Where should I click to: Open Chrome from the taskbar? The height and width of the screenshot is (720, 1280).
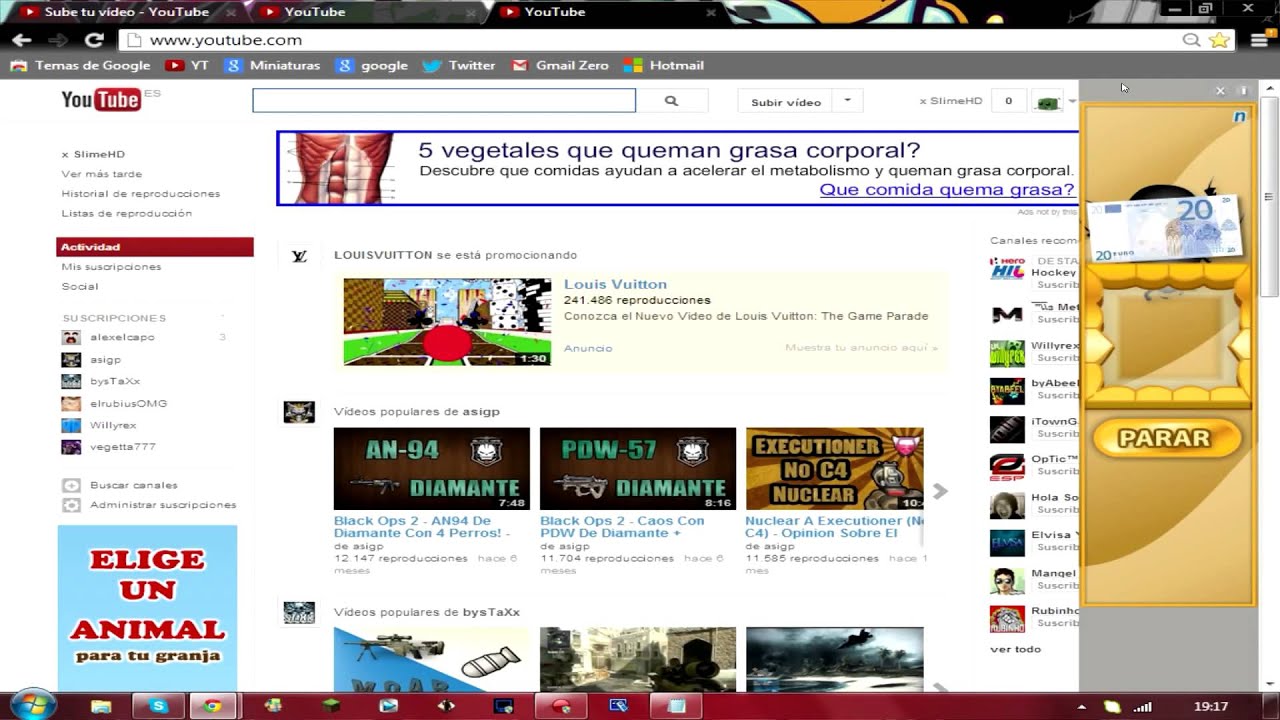pos(212,706)
